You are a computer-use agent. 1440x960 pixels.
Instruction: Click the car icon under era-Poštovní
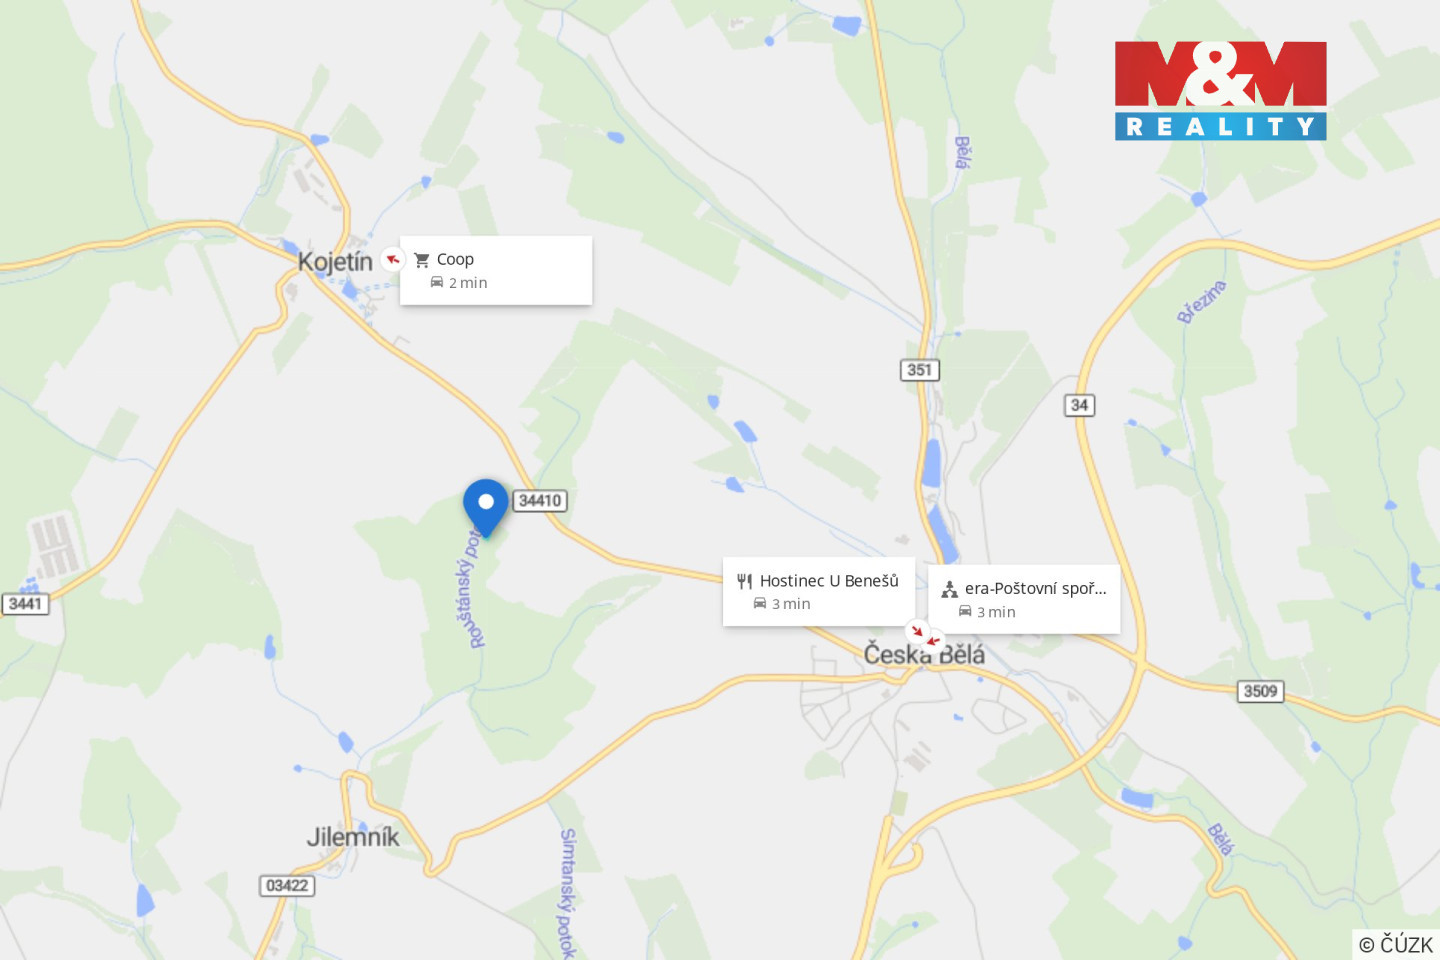click(965, 612)
